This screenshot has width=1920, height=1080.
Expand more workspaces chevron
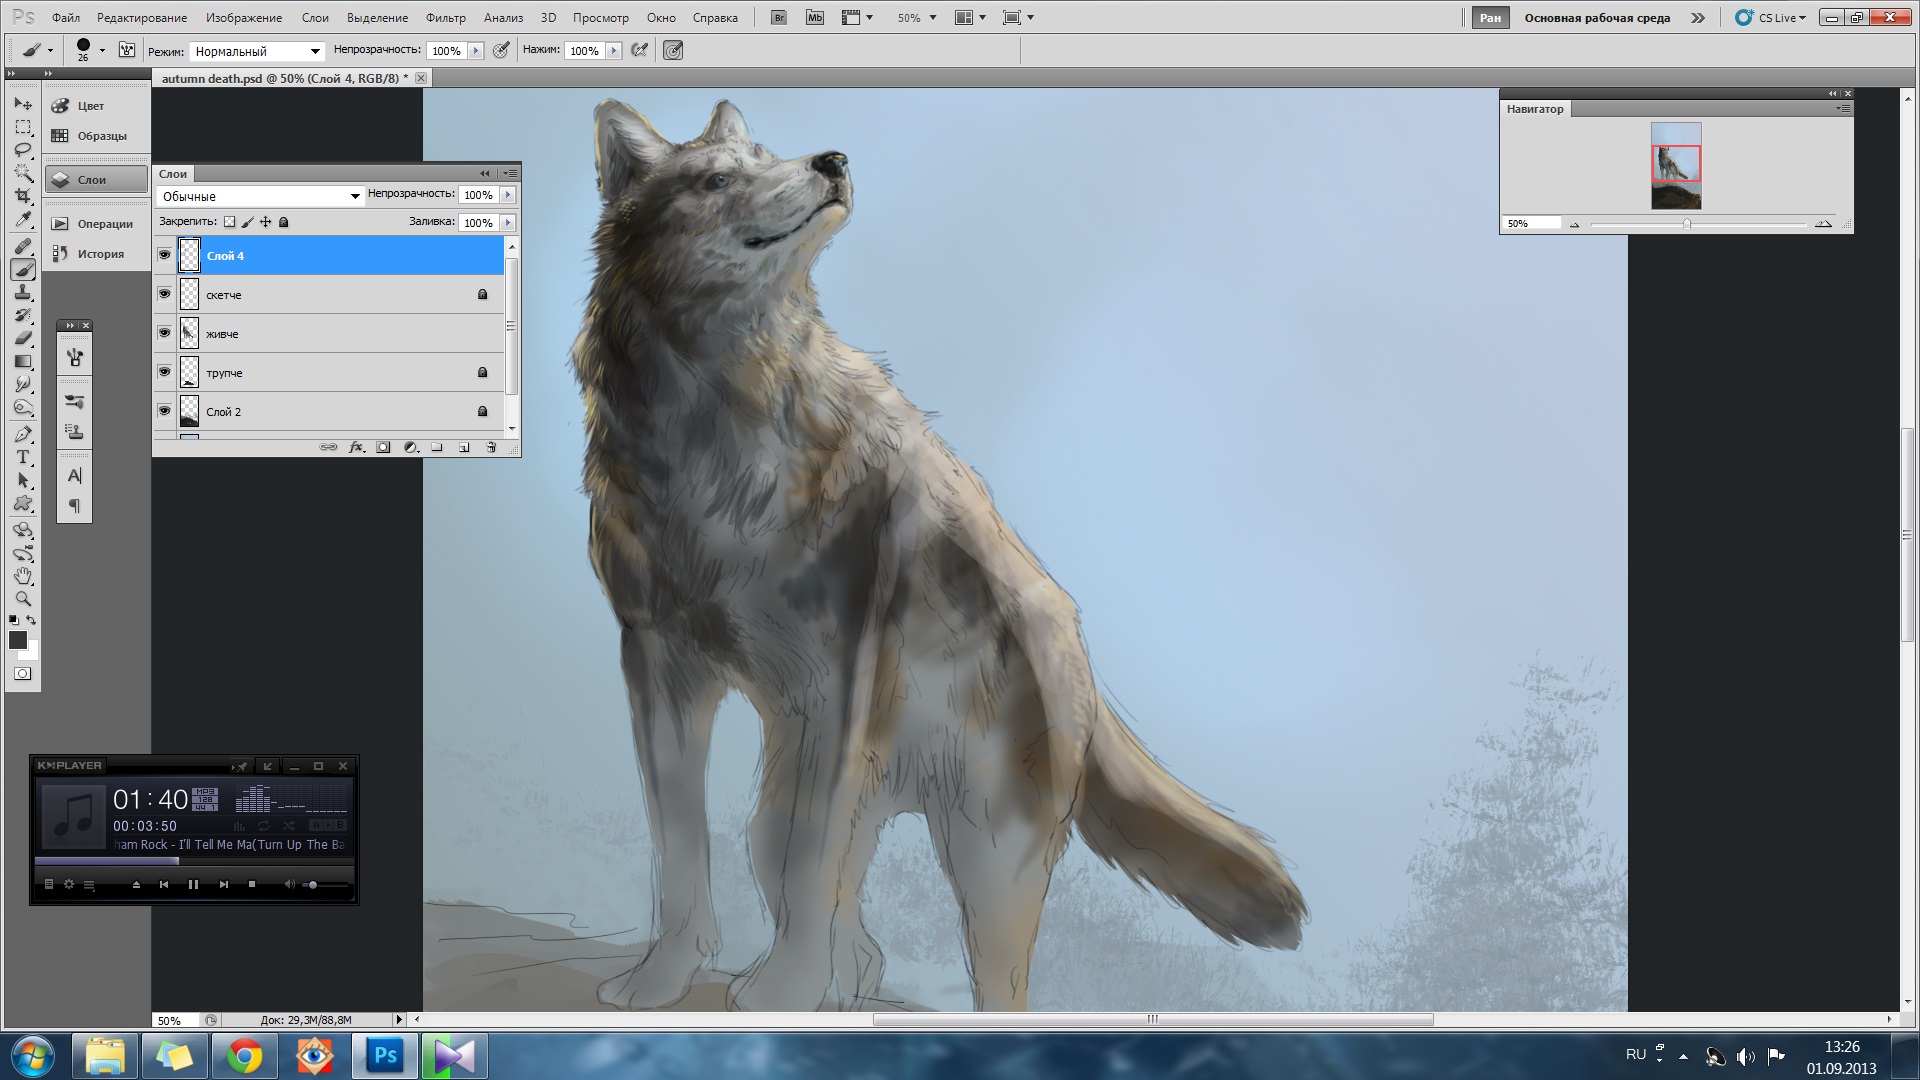1698,18
